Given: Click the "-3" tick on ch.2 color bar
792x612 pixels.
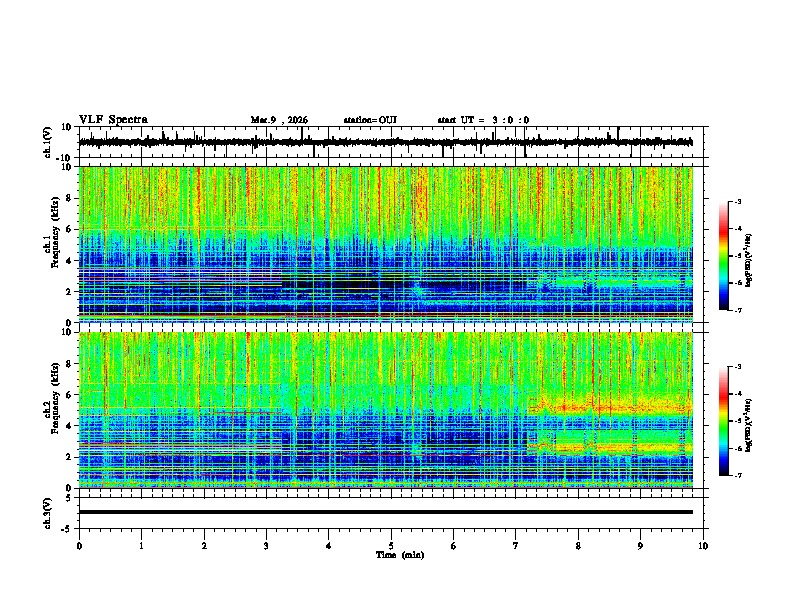Looking at the screenshot, I should pos(738,367).
